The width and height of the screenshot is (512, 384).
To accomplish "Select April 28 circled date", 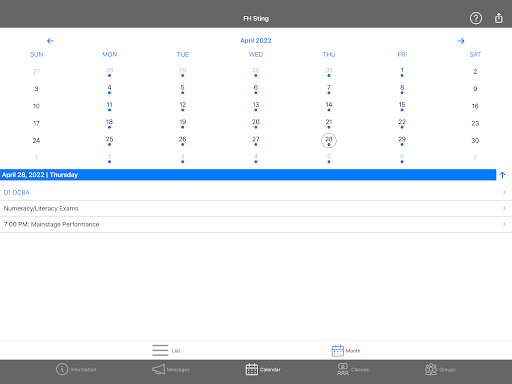I will click(329, 140).
